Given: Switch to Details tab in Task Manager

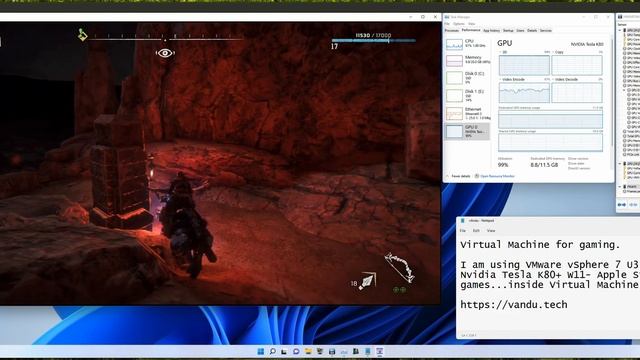Looking at the screenshot, I should click(x=532, y=31).
